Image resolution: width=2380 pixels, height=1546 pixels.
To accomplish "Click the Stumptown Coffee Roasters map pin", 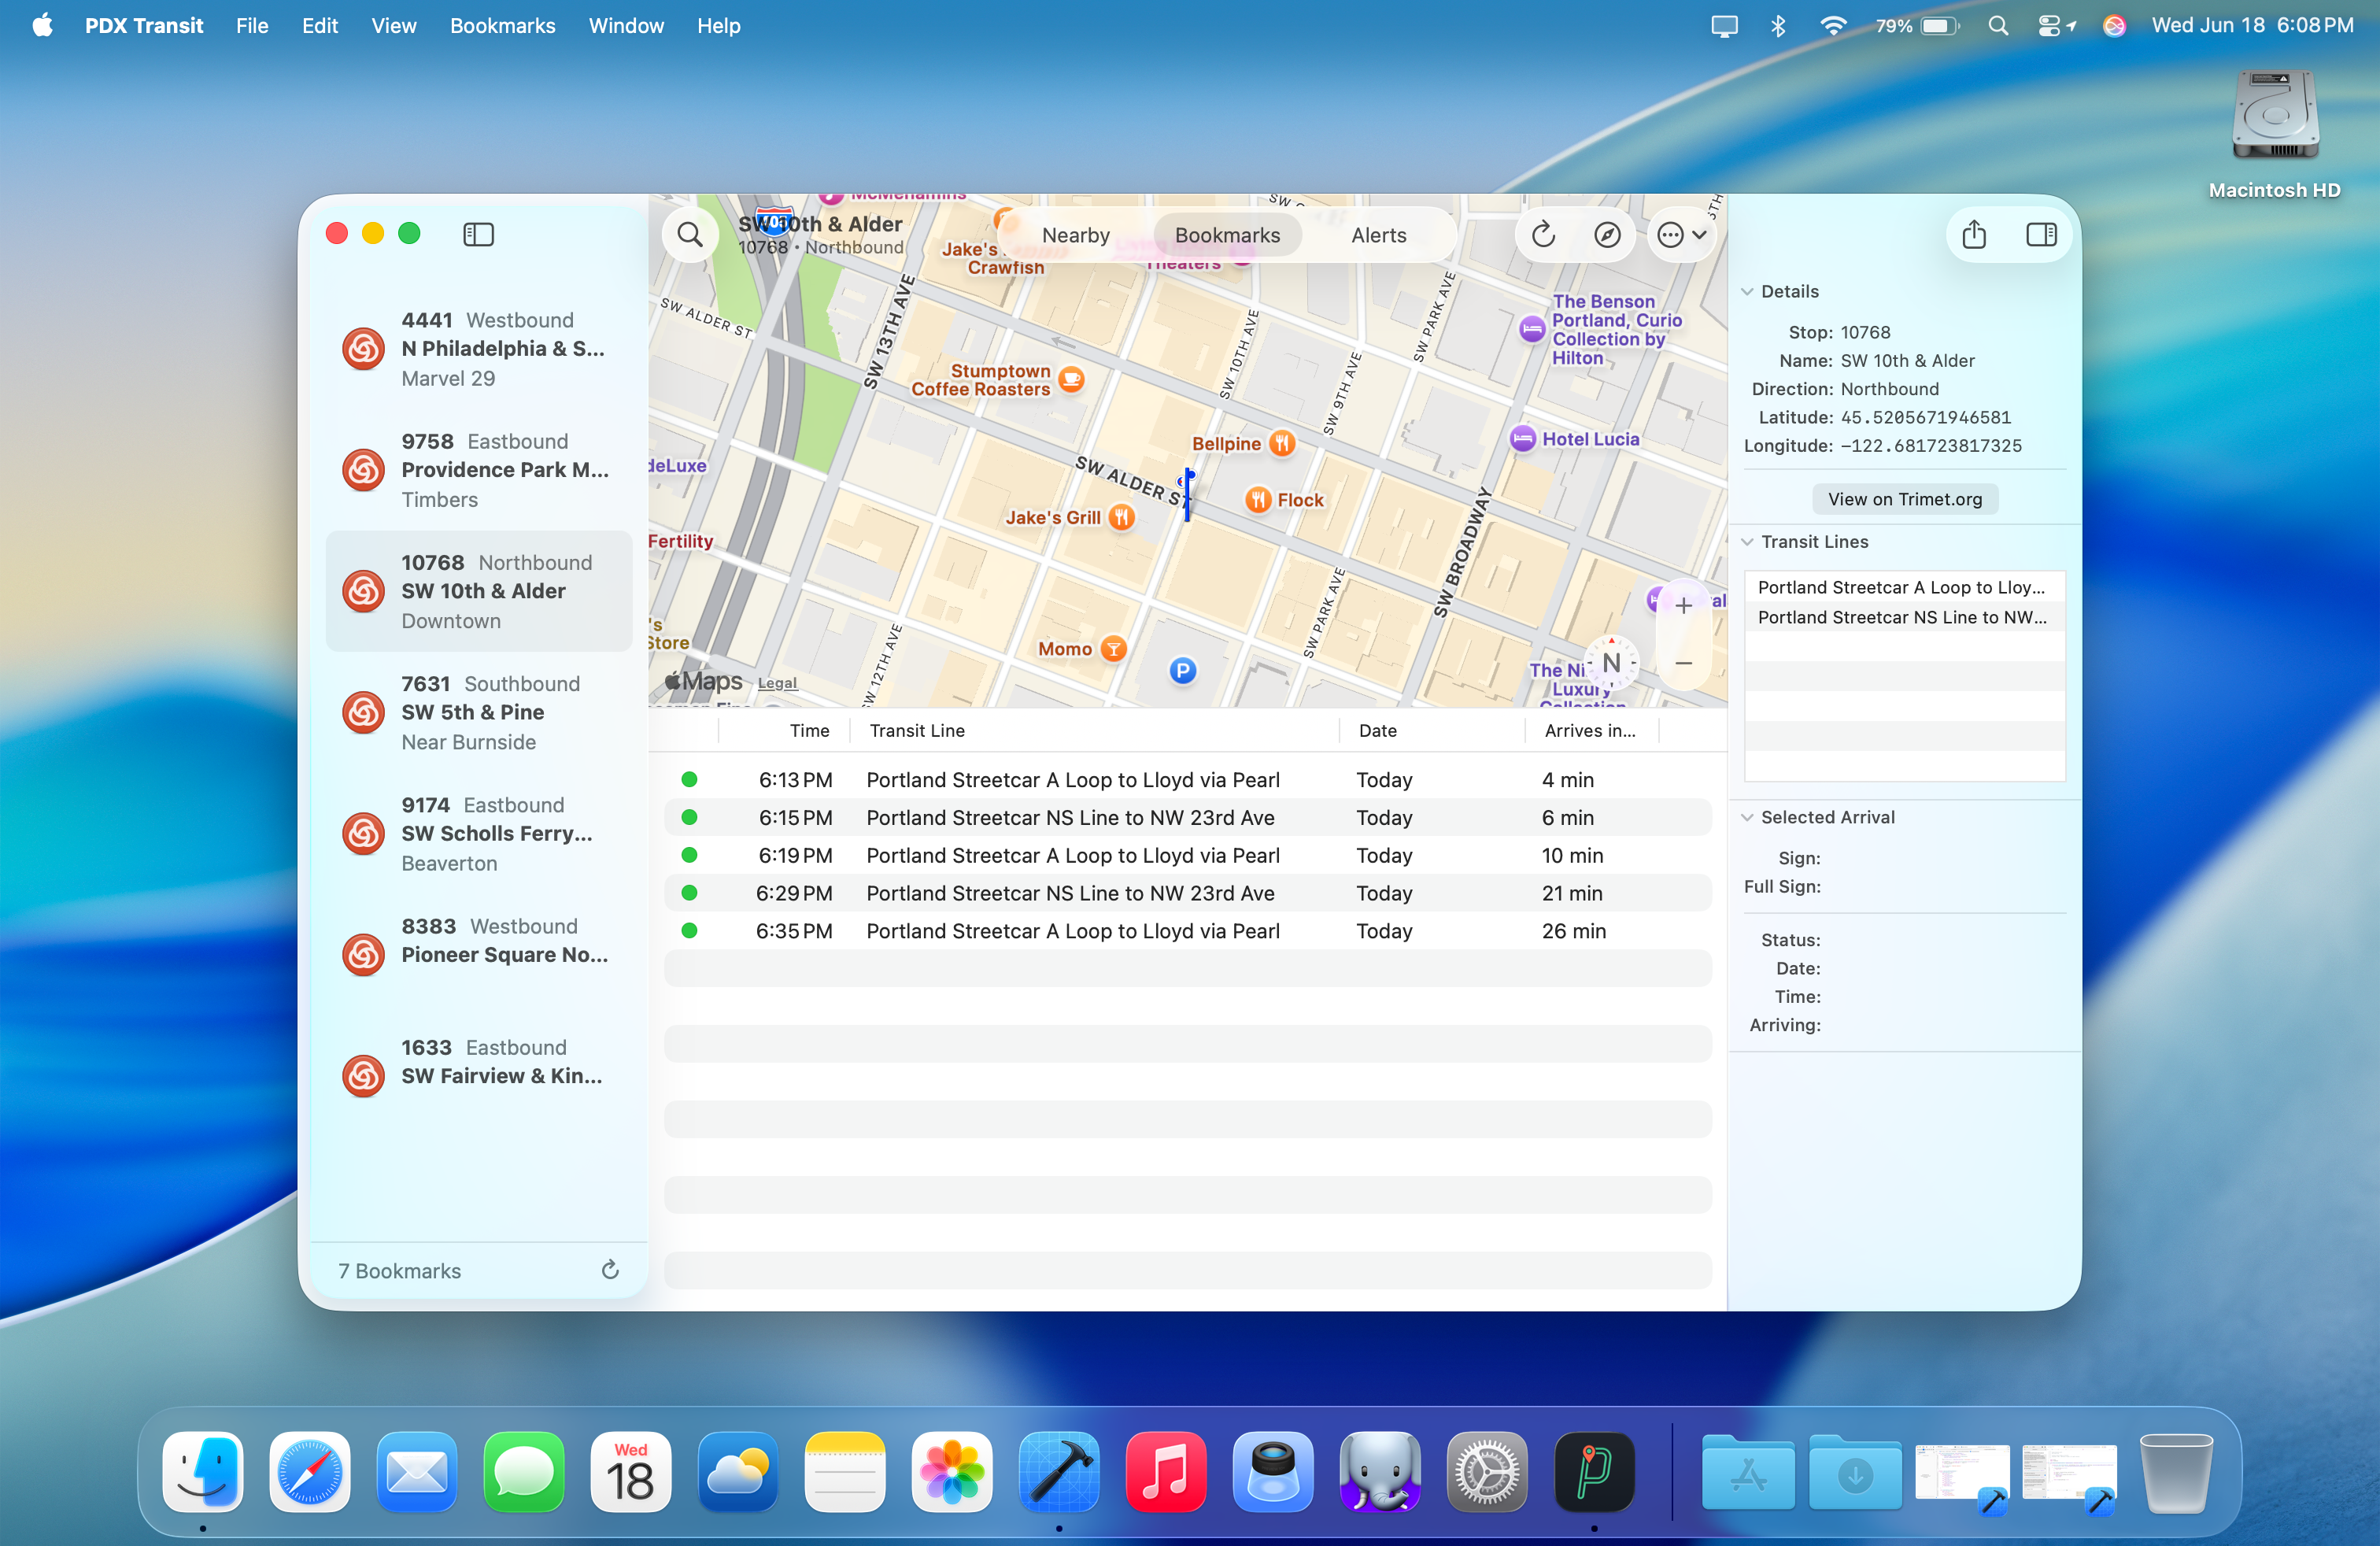I will [x=1071, y=380].
